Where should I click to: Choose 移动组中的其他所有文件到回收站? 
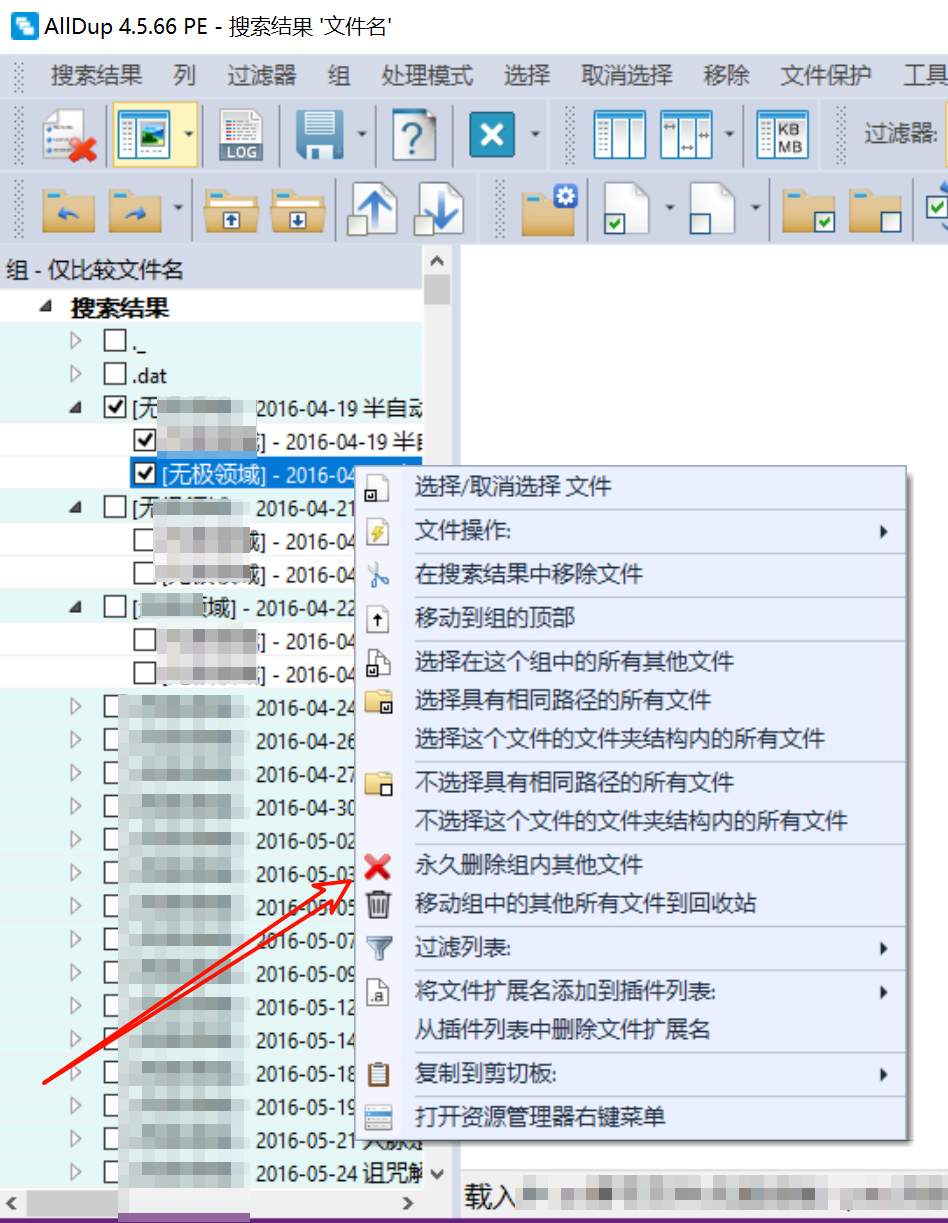click(x=632, y=904)
